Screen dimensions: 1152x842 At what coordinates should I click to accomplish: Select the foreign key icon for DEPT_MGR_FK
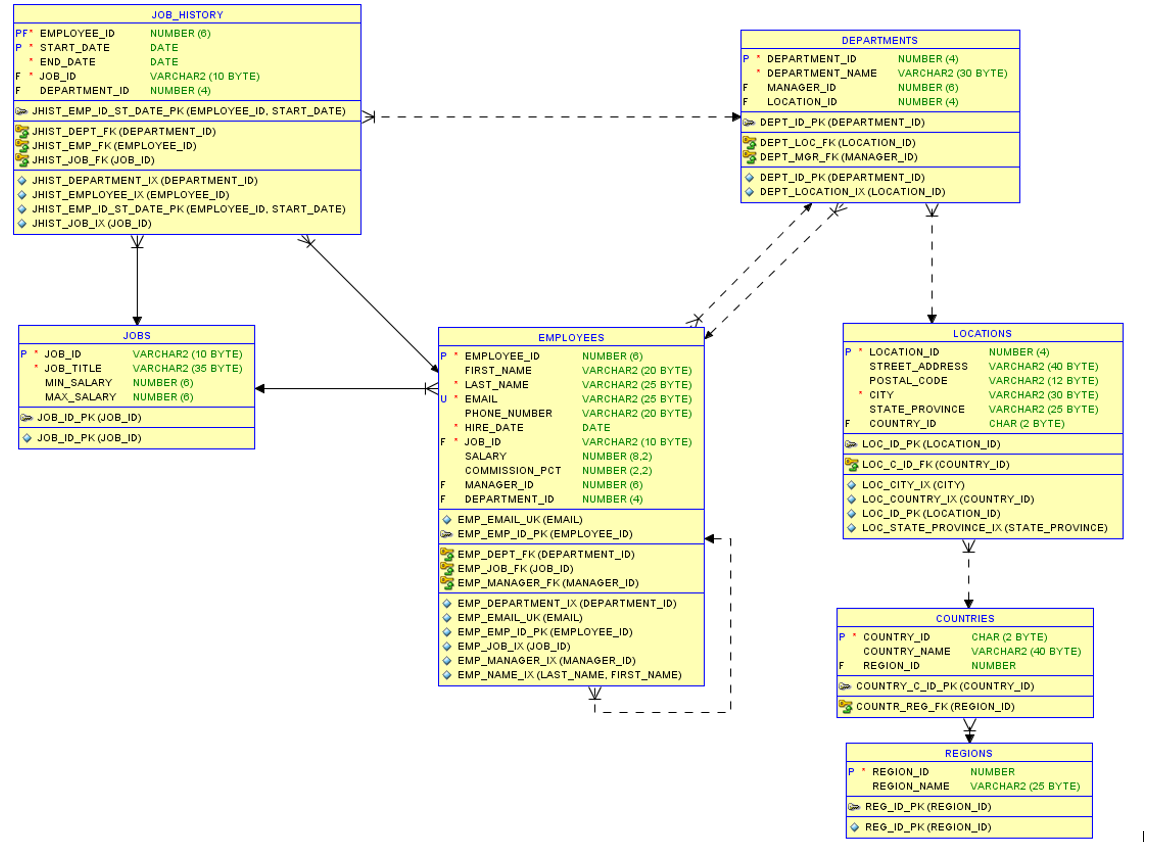coord(750,157)
